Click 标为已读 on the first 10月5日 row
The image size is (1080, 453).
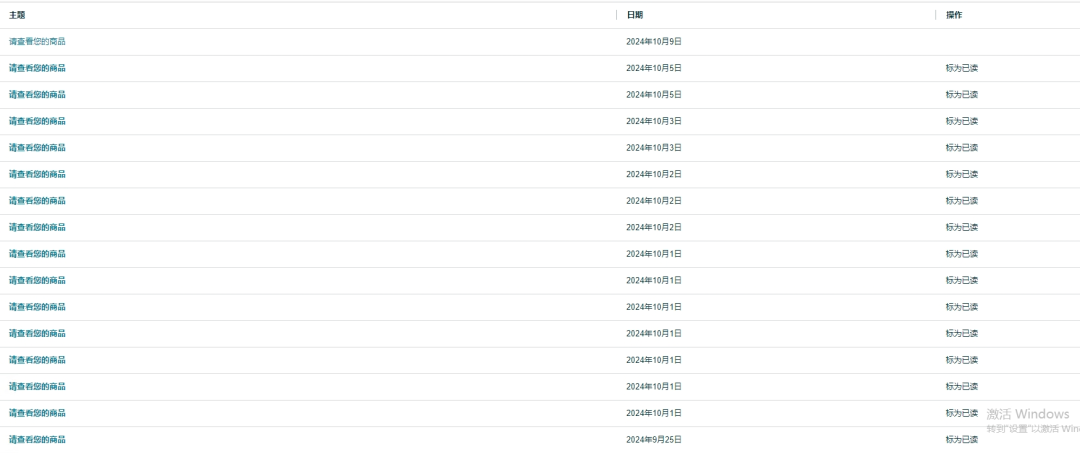[962, 68]
